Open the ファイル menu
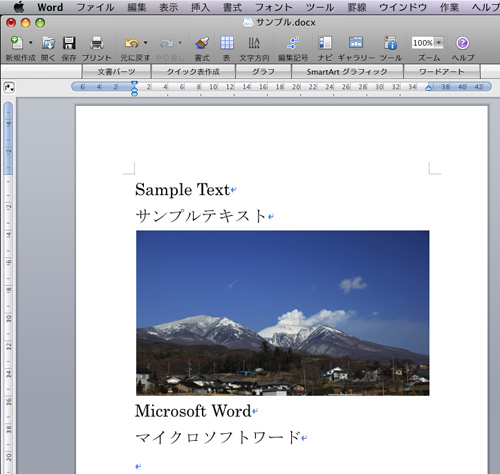The image size is (500, 474). (95, 7)
